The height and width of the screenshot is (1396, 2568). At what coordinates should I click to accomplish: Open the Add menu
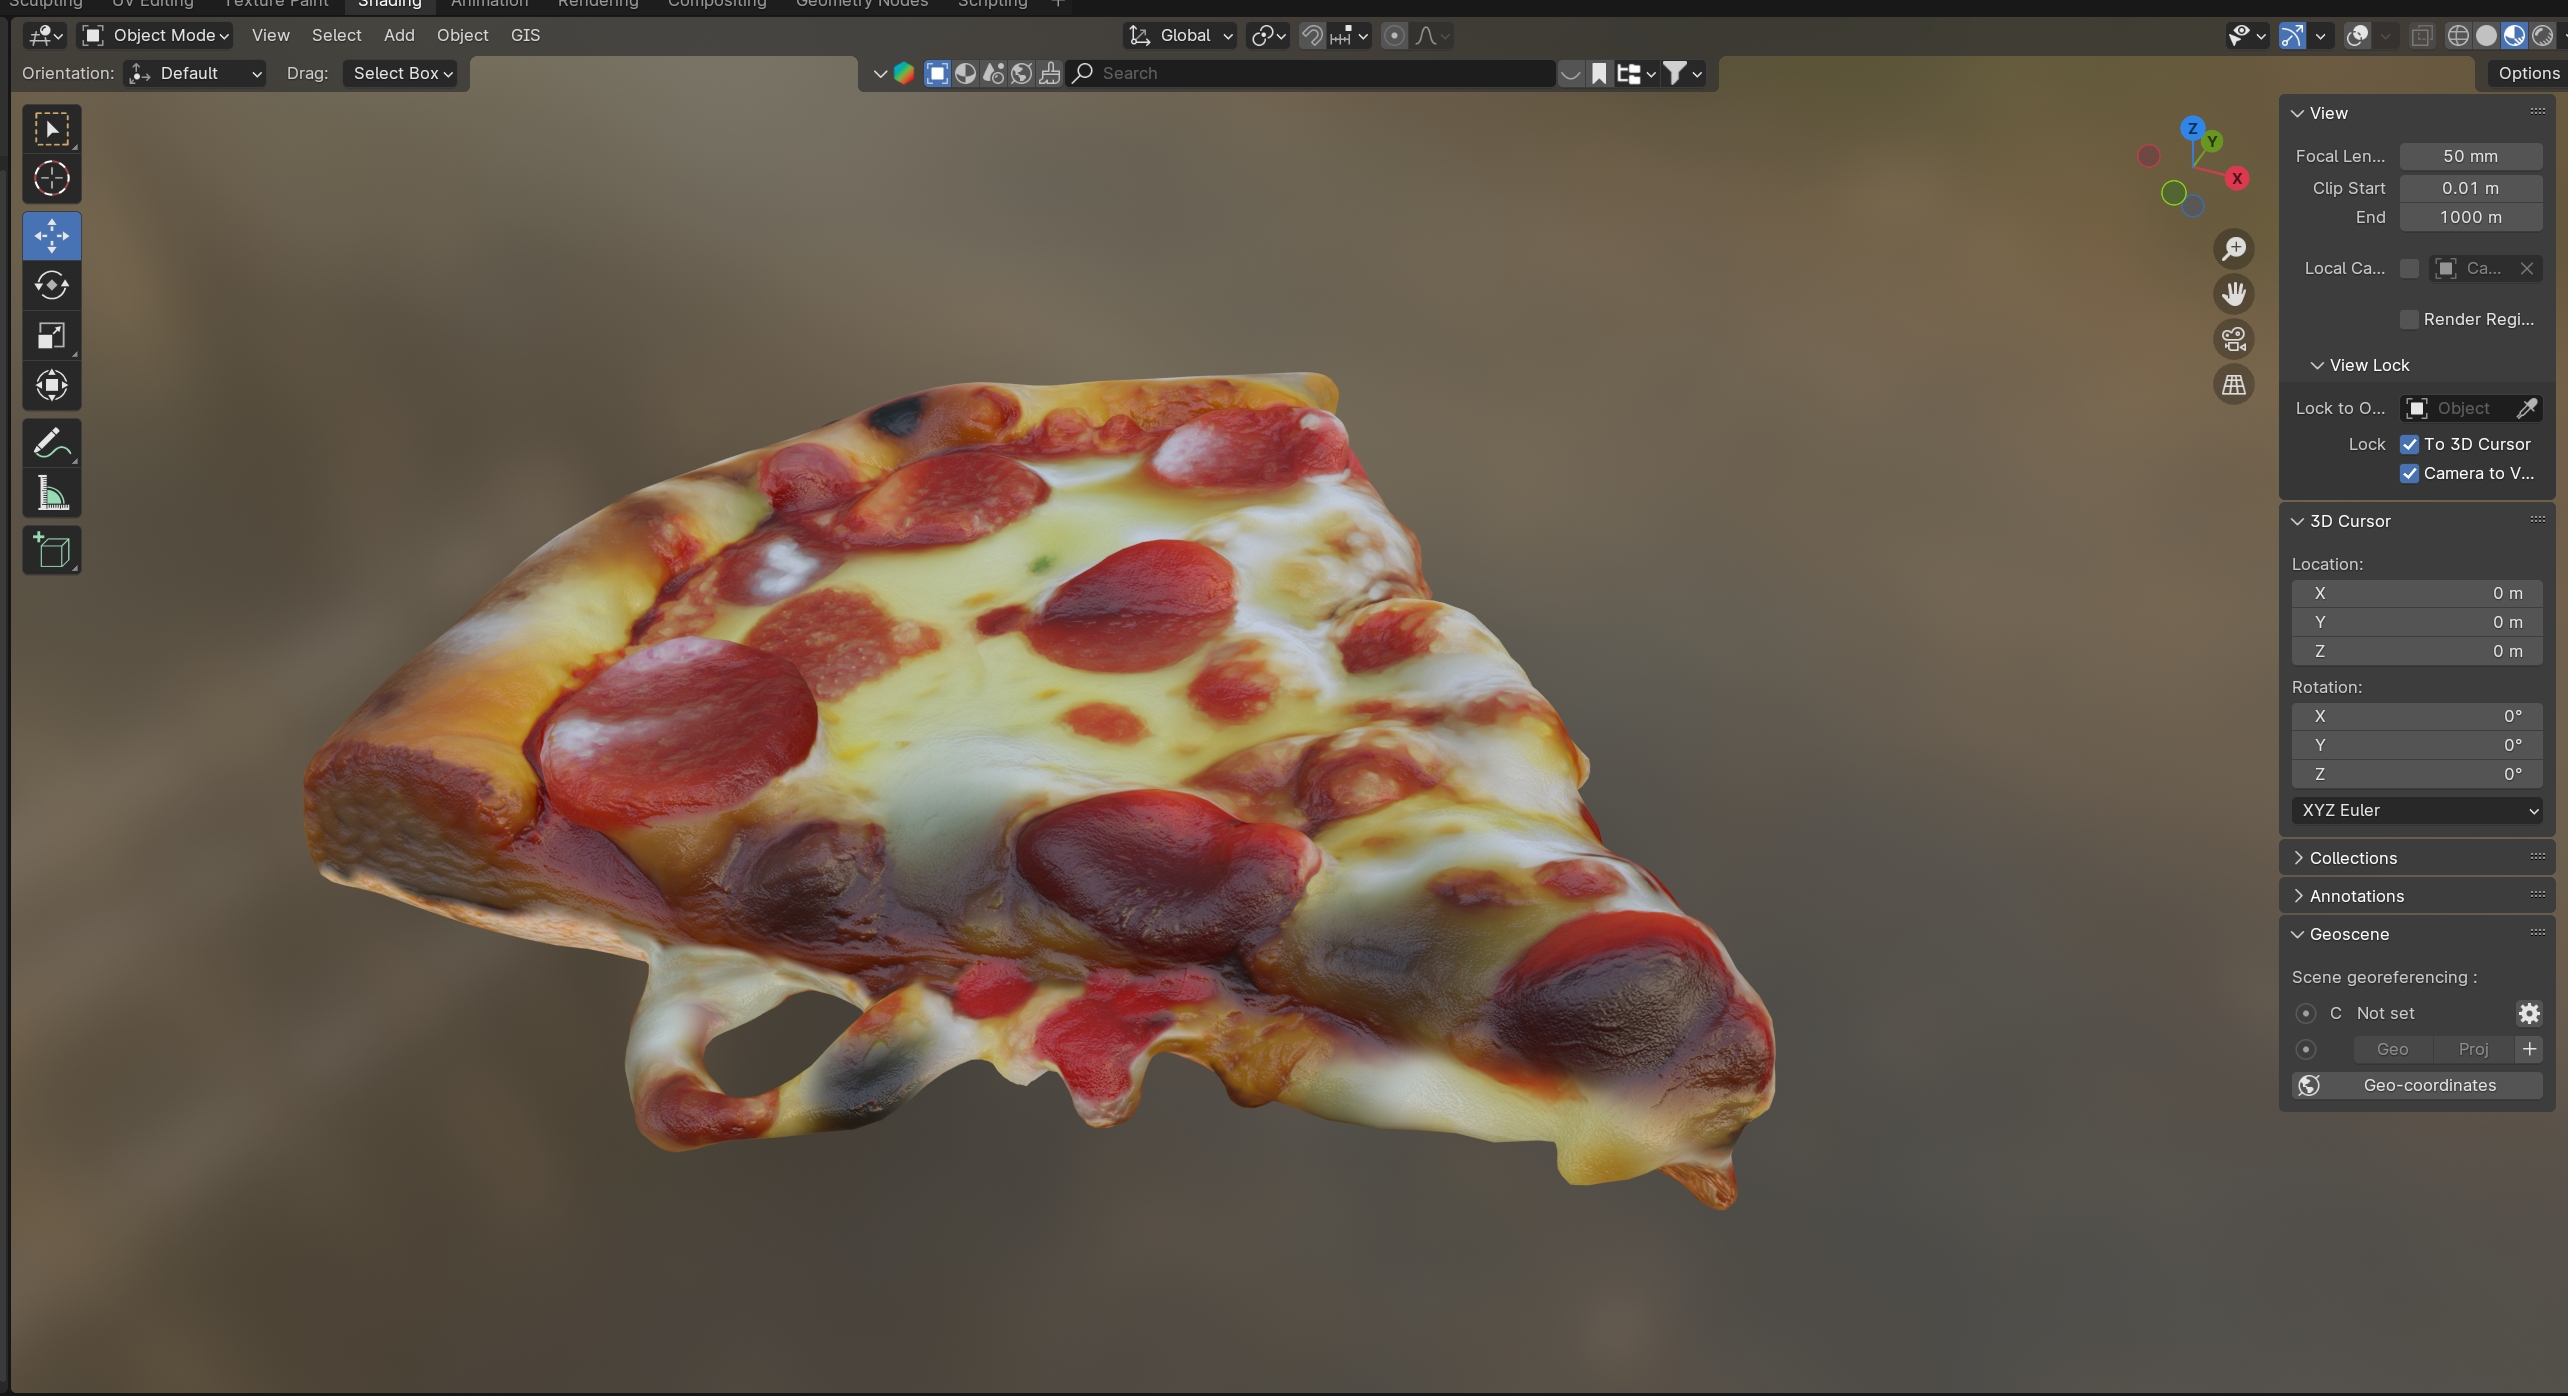pos(398,35)
